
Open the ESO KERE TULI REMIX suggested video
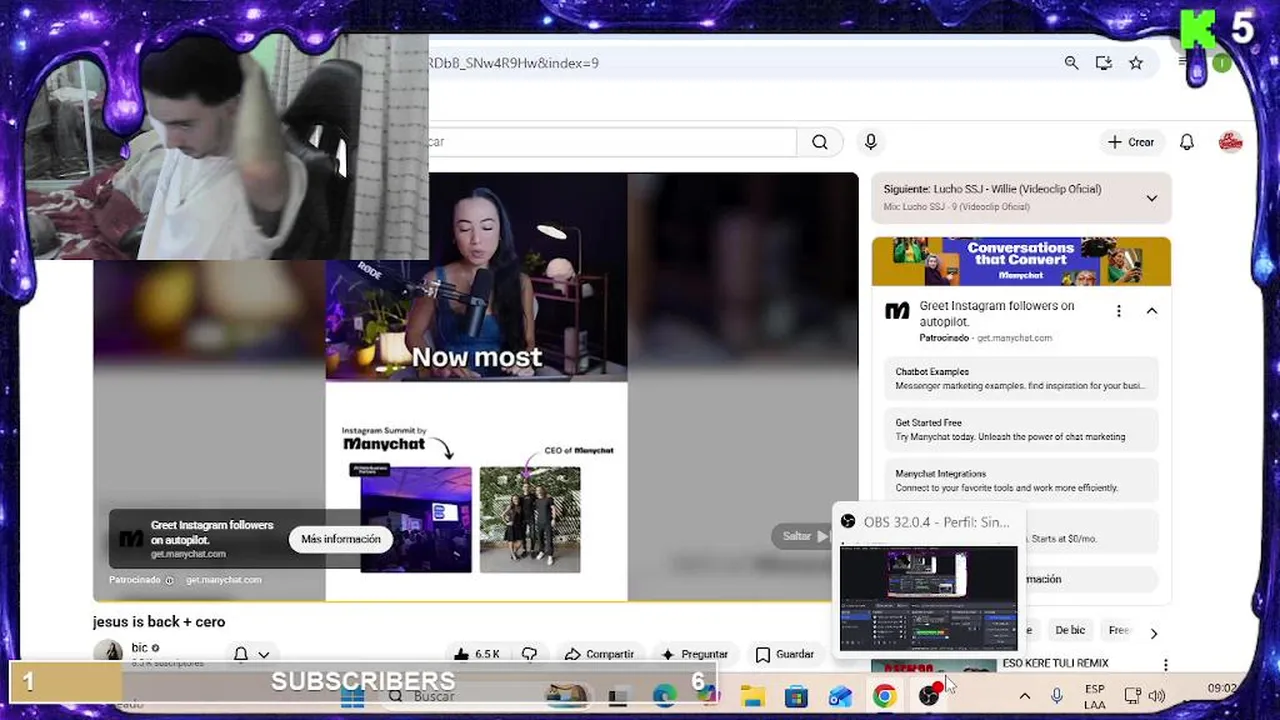tap(1055, 663)
